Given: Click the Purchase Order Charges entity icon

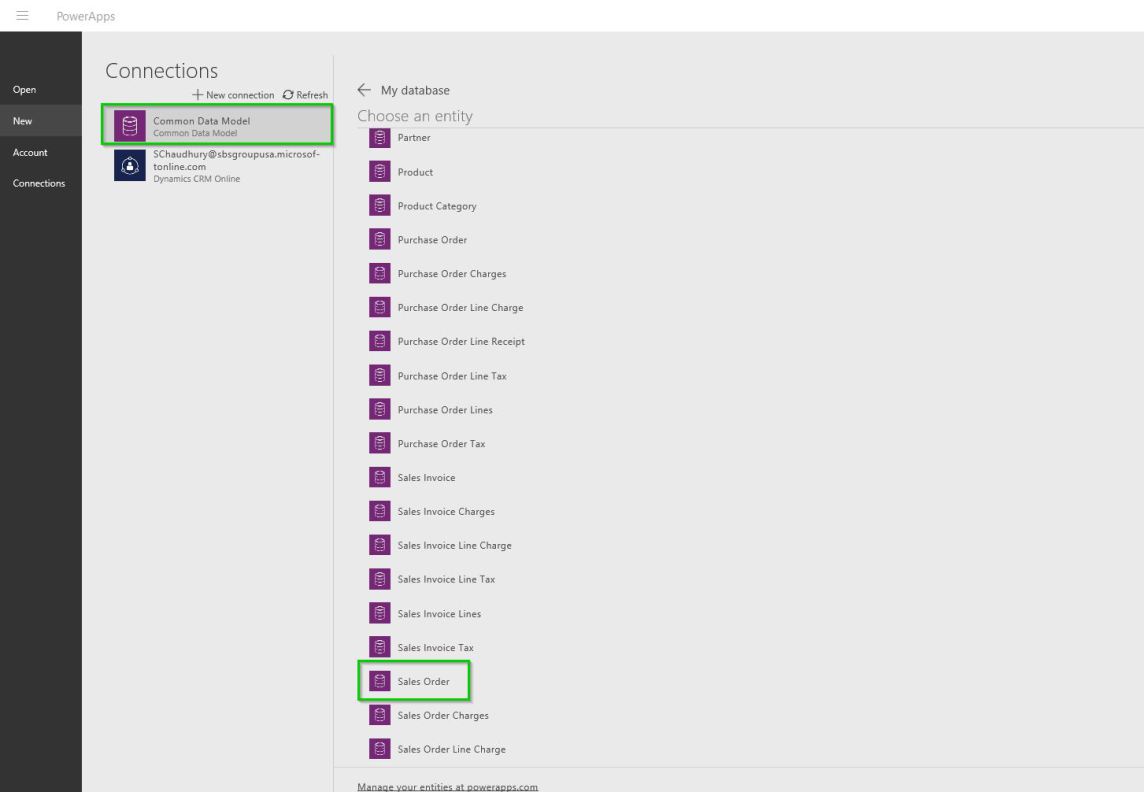Looking at the screenshot, I should (x=379, y=273).
